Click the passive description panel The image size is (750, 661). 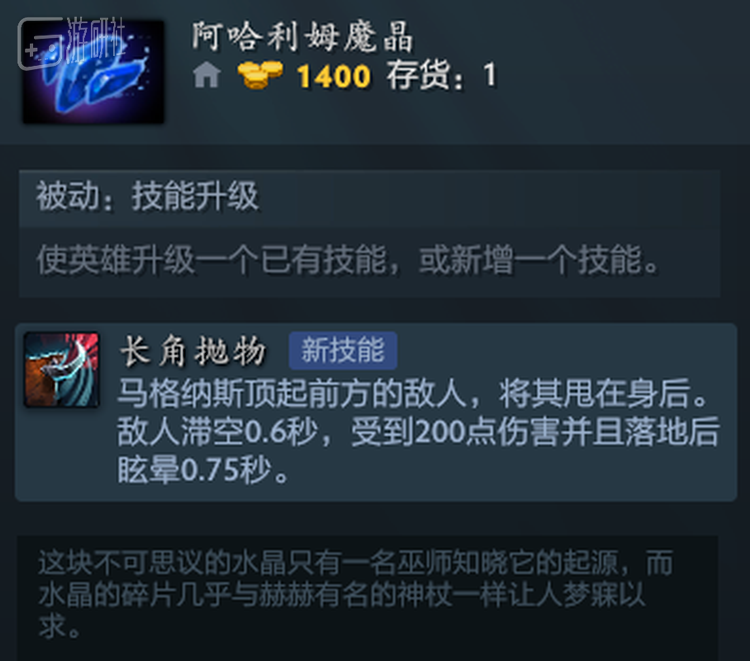pos(369,234)
